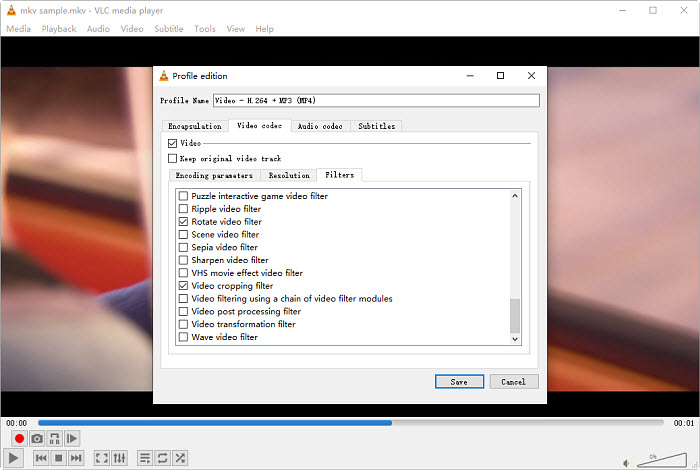
Task: Switch to the Audio codec tab
Action: 320,126
